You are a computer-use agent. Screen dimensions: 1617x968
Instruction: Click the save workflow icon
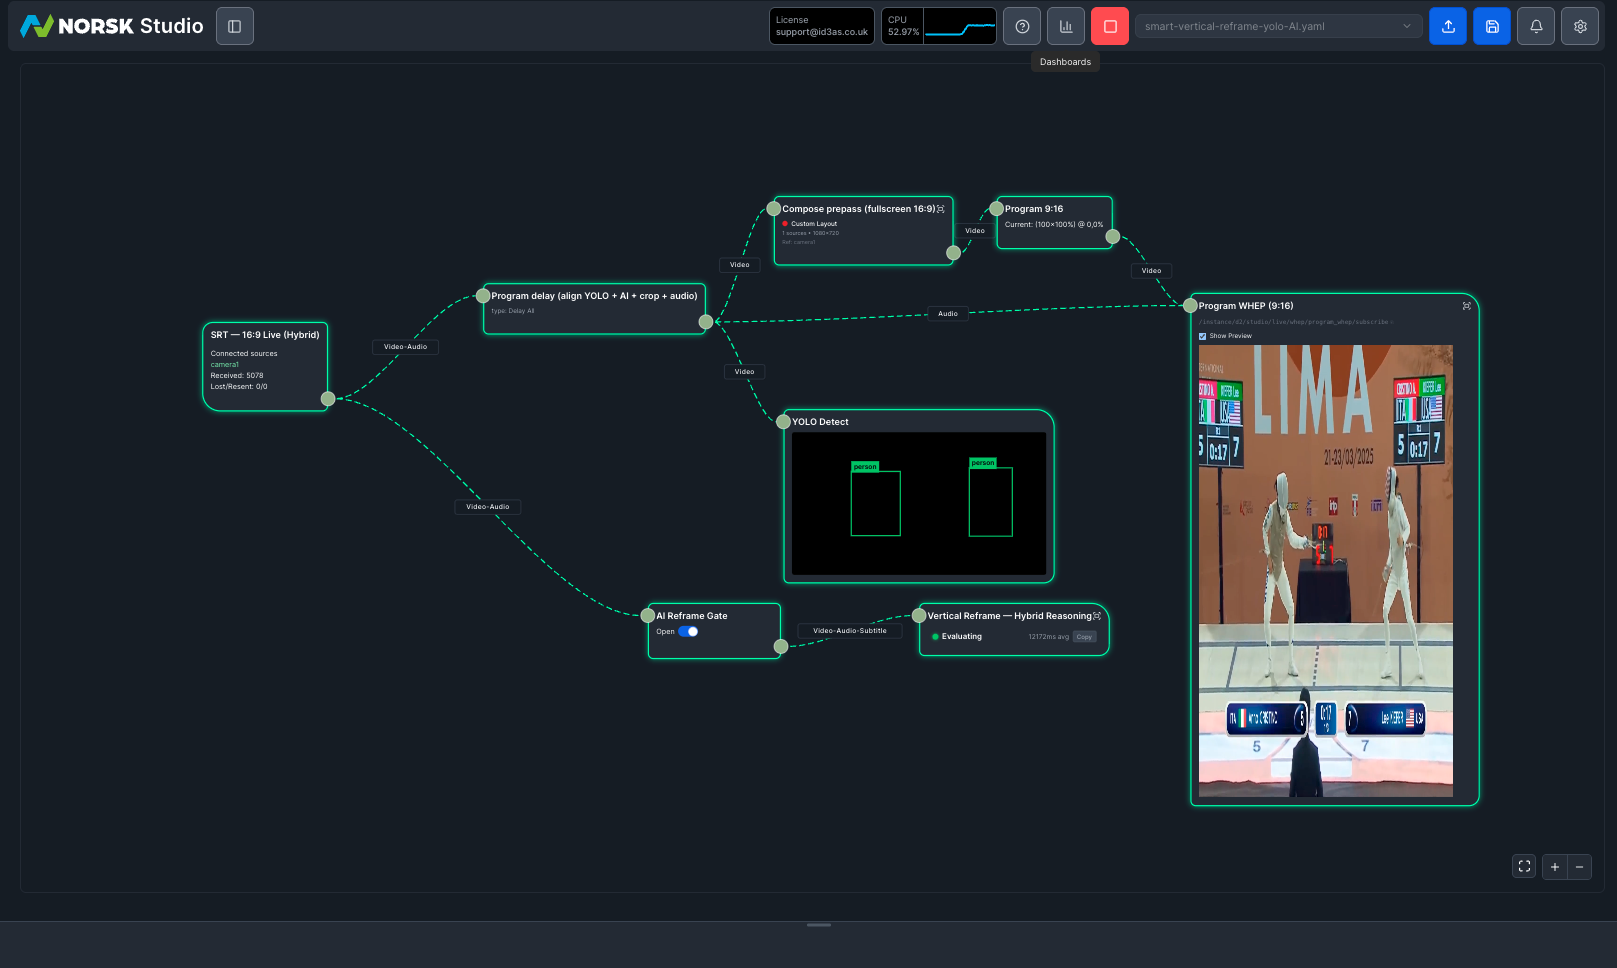tap(1492, 26)
